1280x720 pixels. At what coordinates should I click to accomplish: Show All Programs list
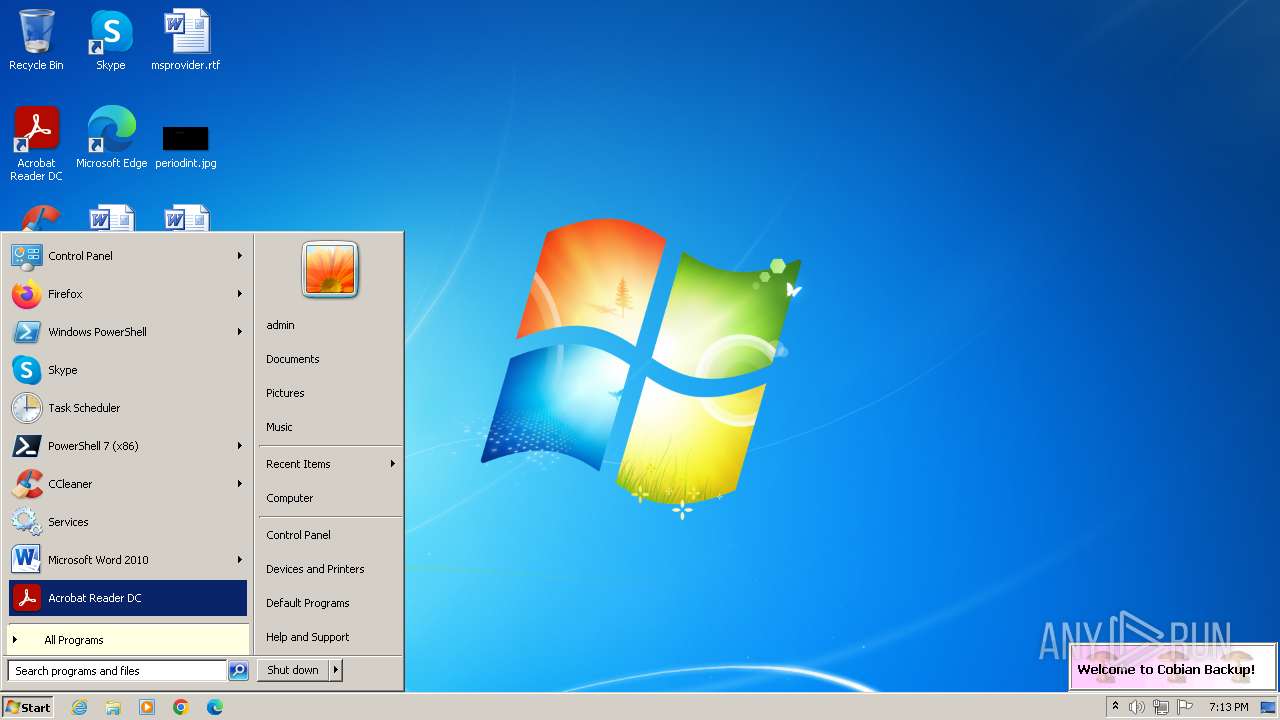pos(128,640)
